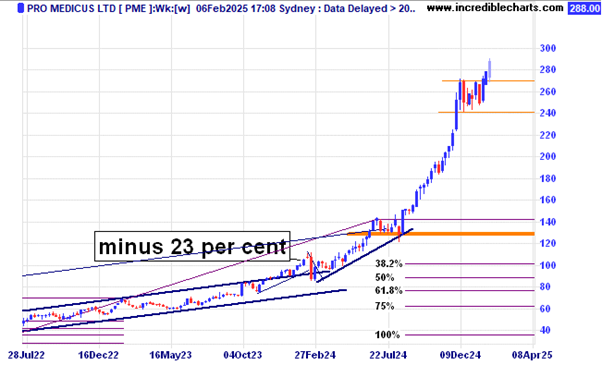Click the 08Apr25 date axis label
Image resolution: width=602 pixels, height=365 pixels.
(x=533, y=355)
